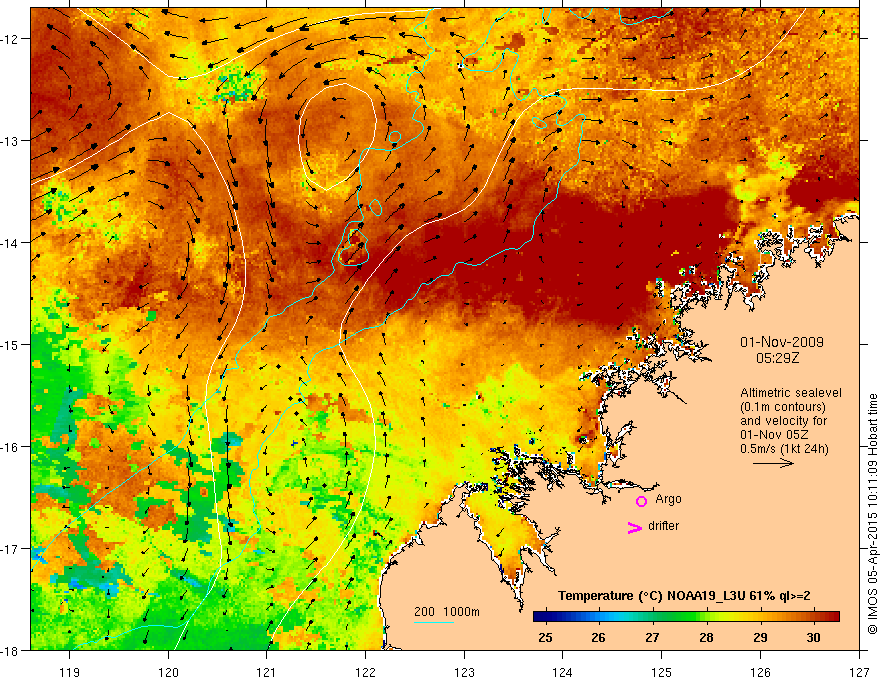
Task: Click the magenta drifter arrowhead legend symbol
Action: click(634, 527)
